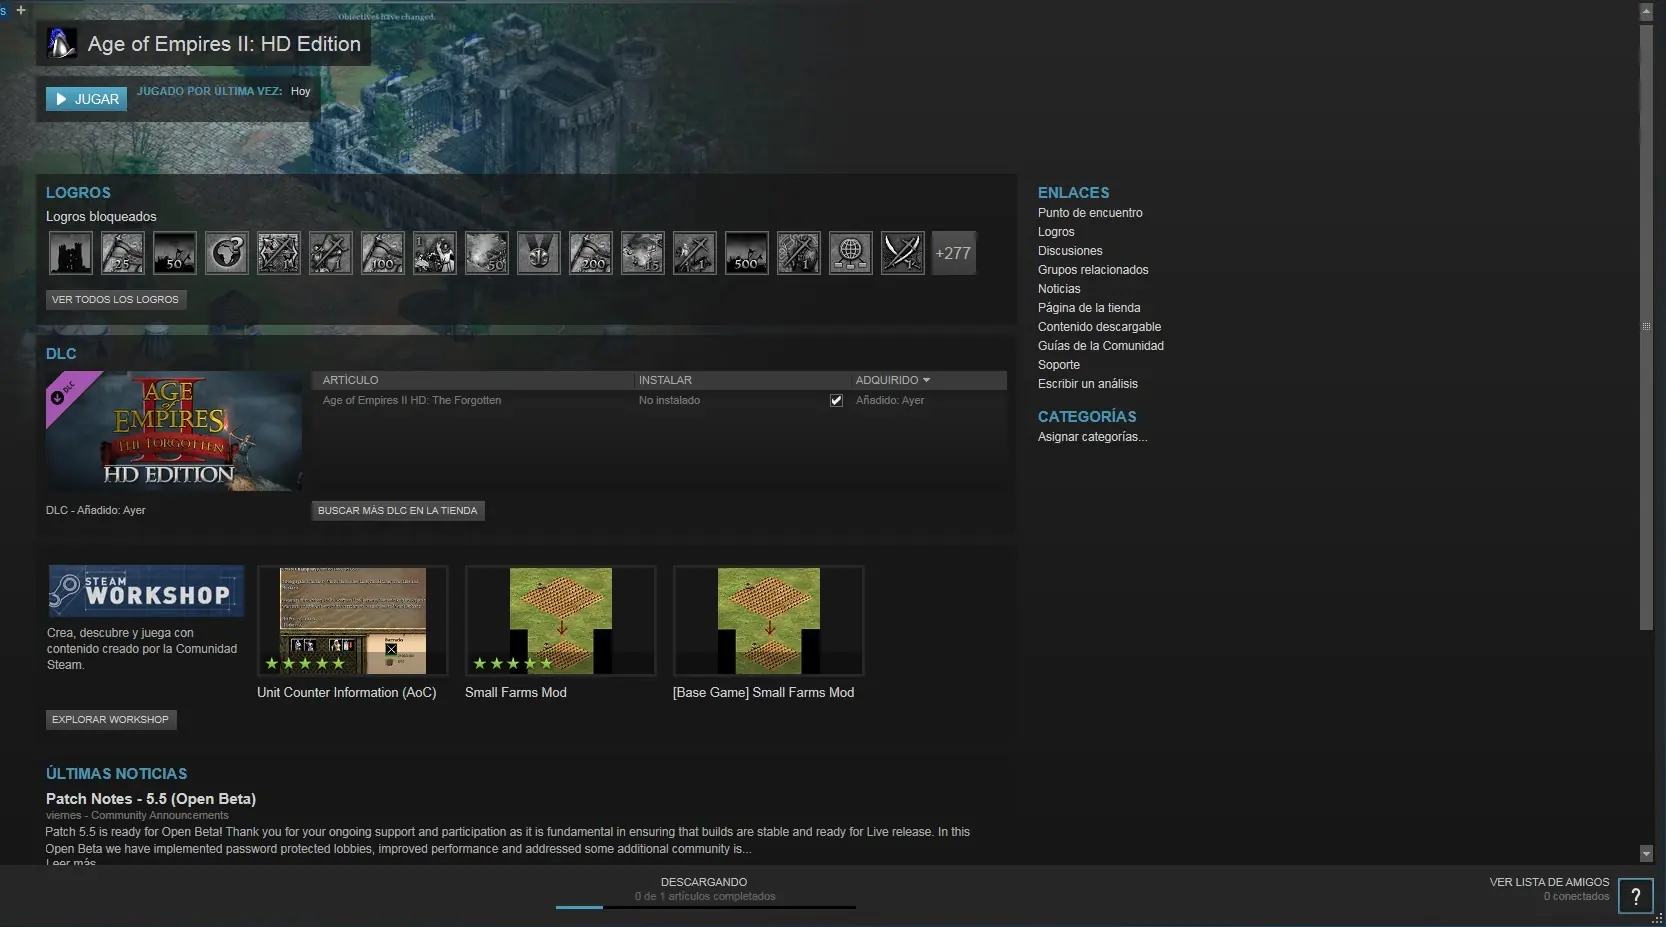
Task: Click the download progress bar
Action: [706, 907]
